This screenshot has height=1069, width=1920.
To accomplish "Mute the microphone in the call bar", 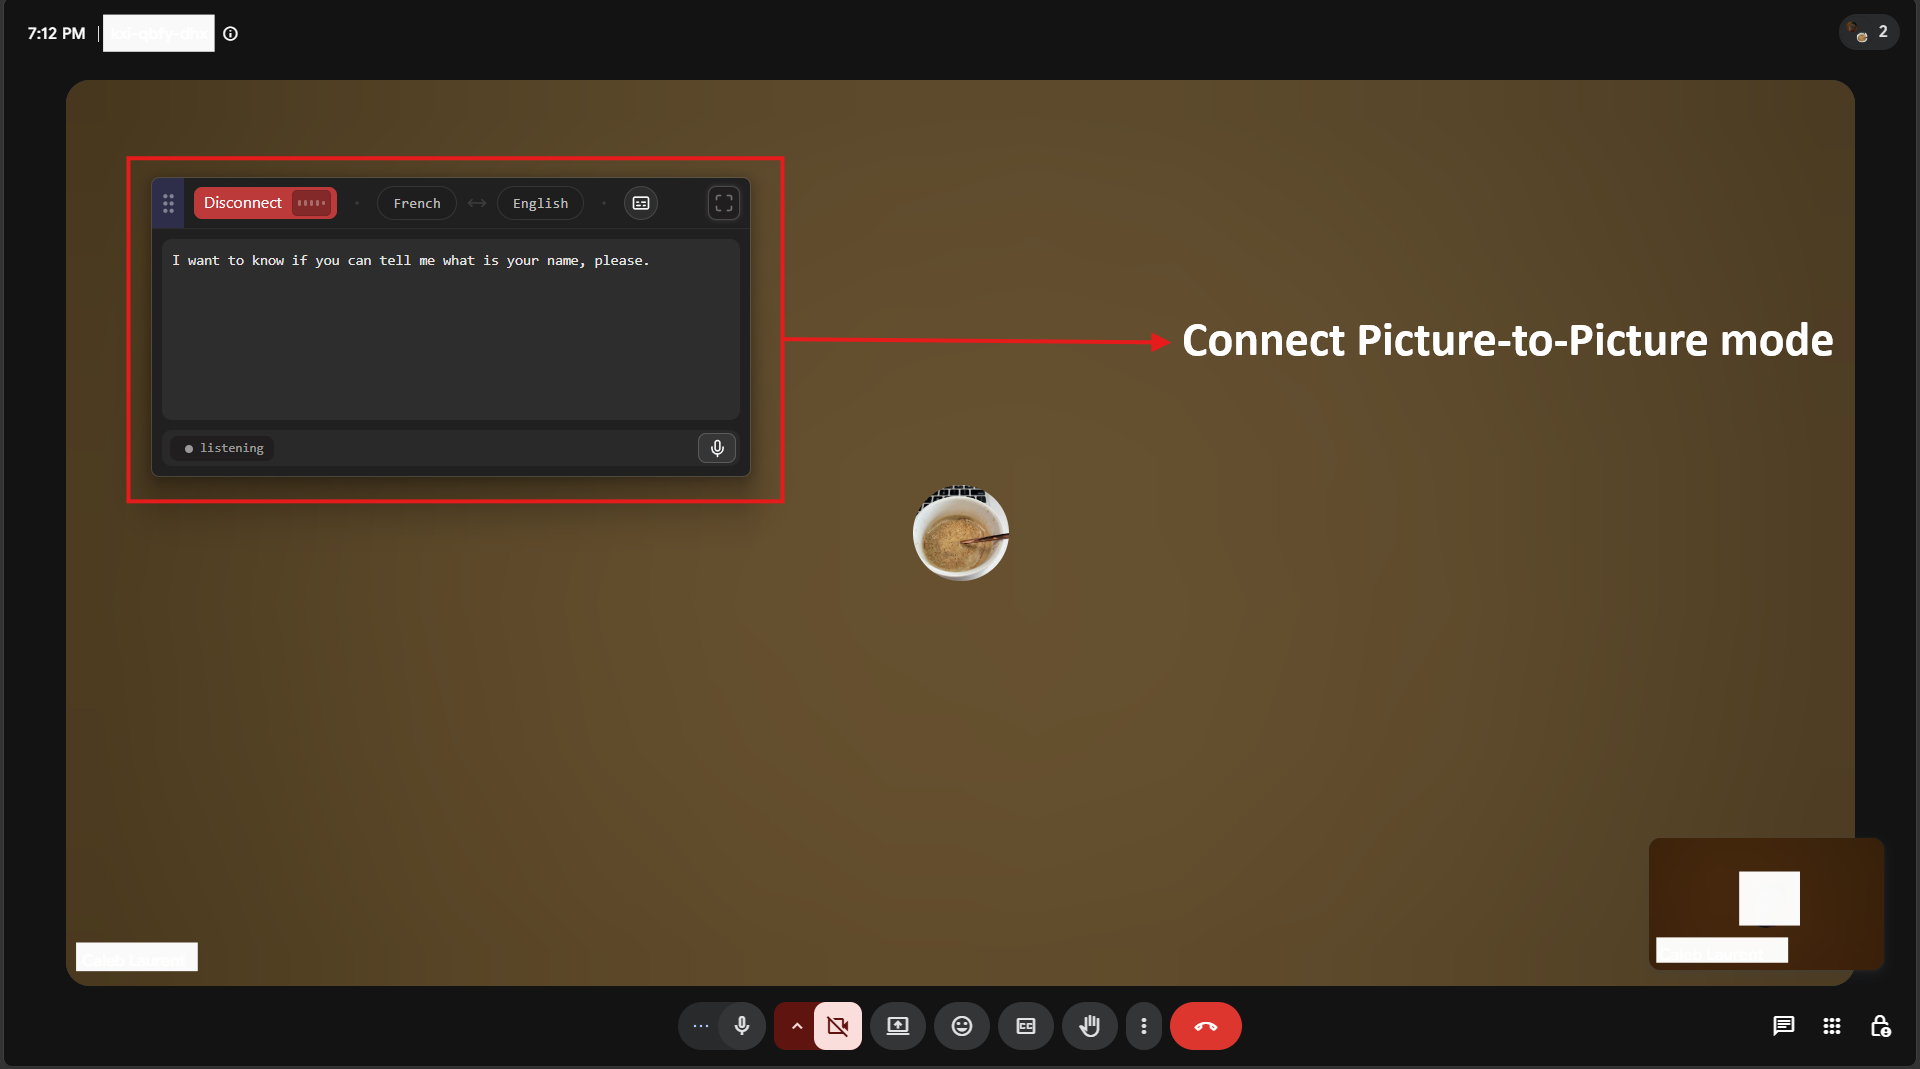I will click(x=742, y=1026).
